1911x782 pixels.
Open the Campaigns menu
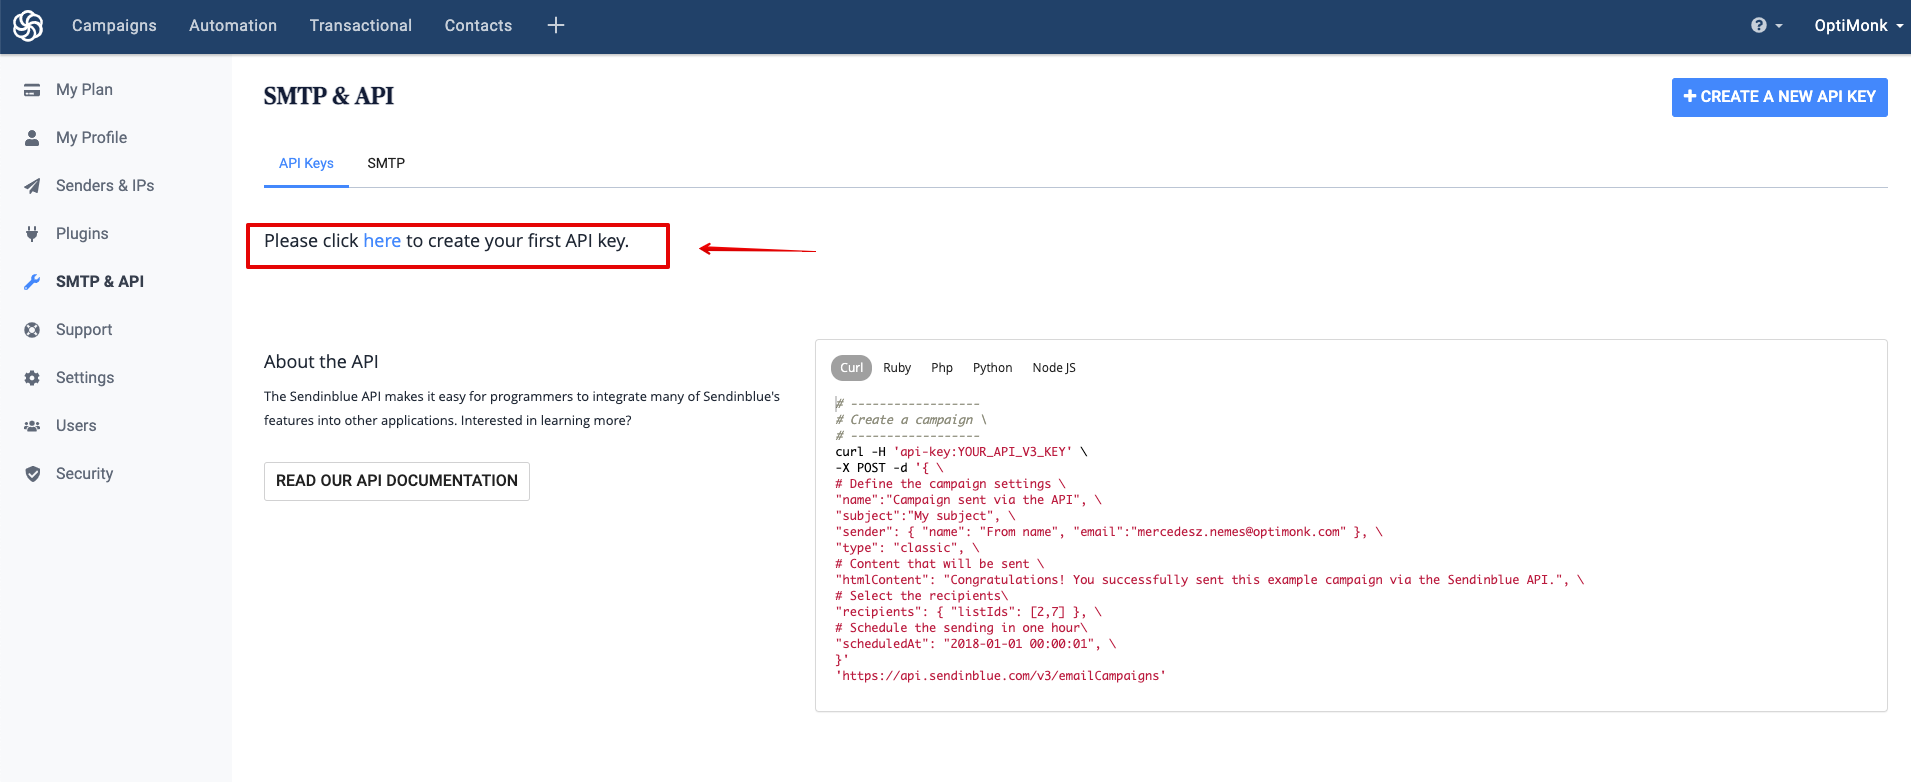pos(114,26)
